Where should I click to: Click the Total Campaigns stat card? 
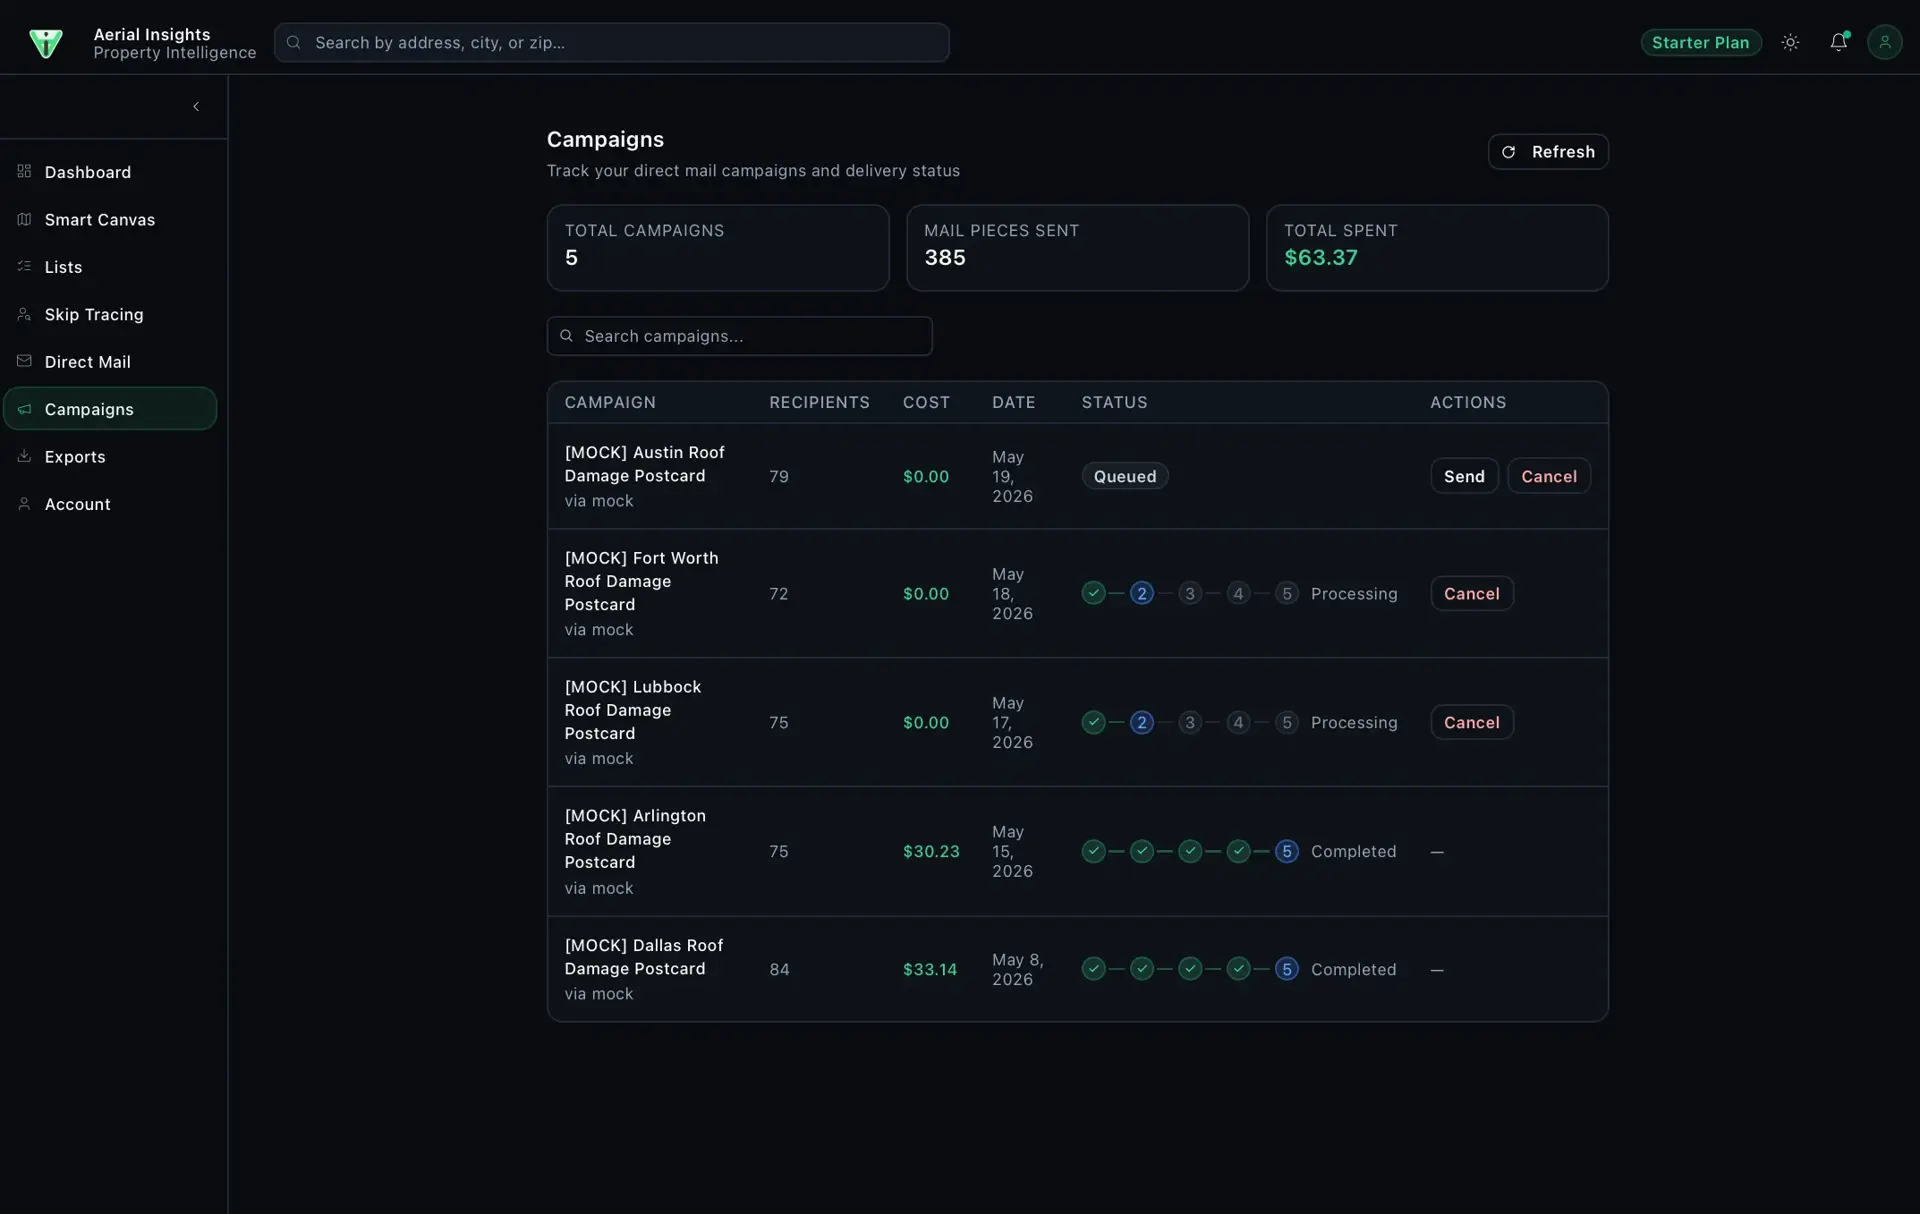(718, 248)
